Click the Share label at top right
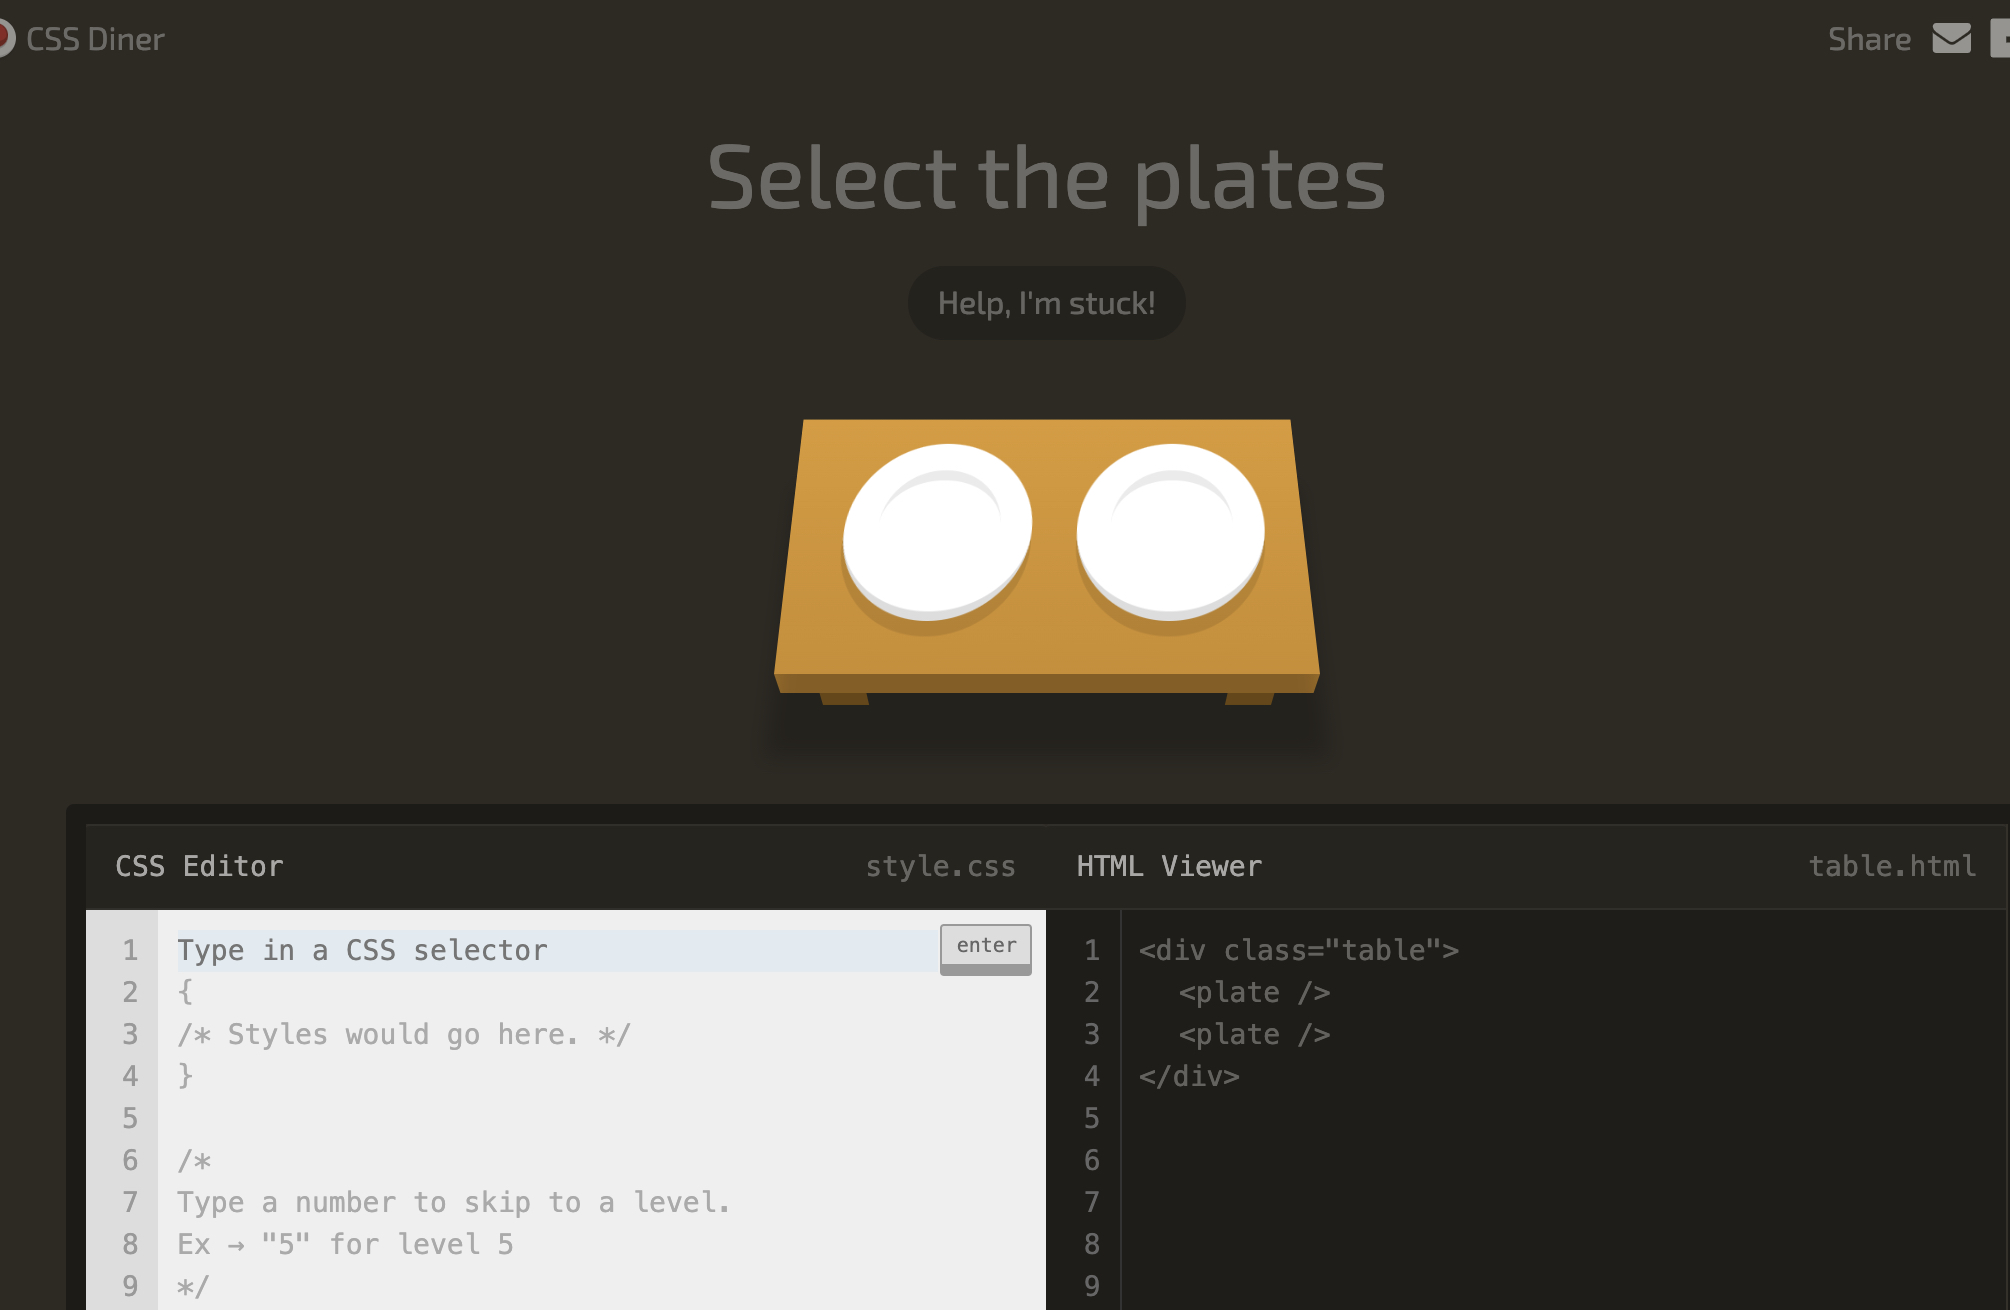This screenshot has height=1310, width=2010. (x=1868, y=39)
